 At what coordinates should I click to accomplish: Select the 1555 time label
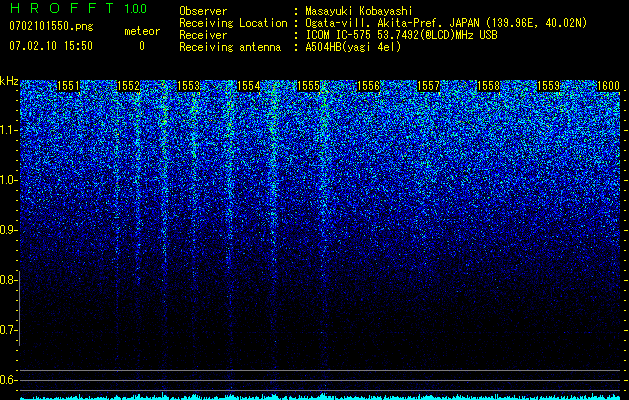308,86
